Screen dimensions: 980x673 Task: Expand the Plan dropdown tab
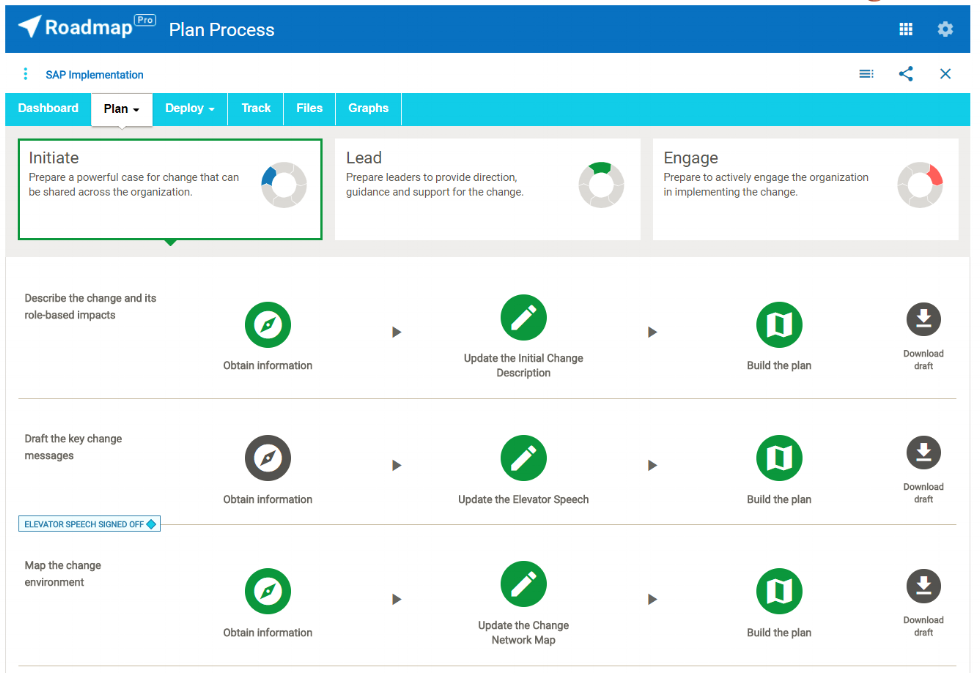click(121, 109)
